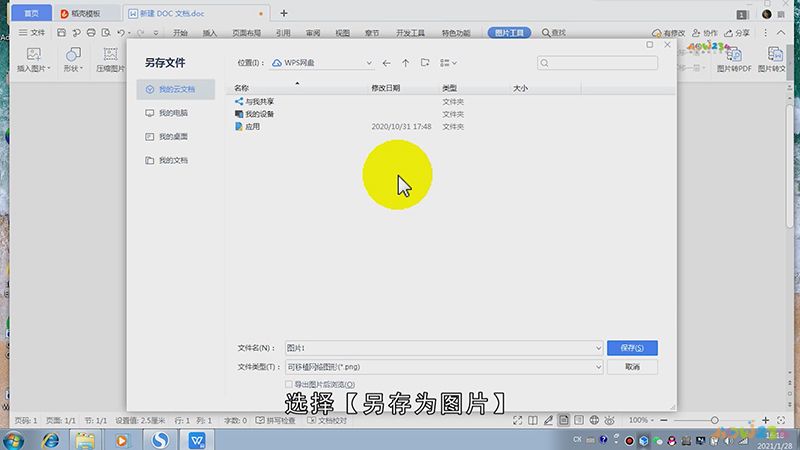Open the 文件 menu

(x=32, y=33)
